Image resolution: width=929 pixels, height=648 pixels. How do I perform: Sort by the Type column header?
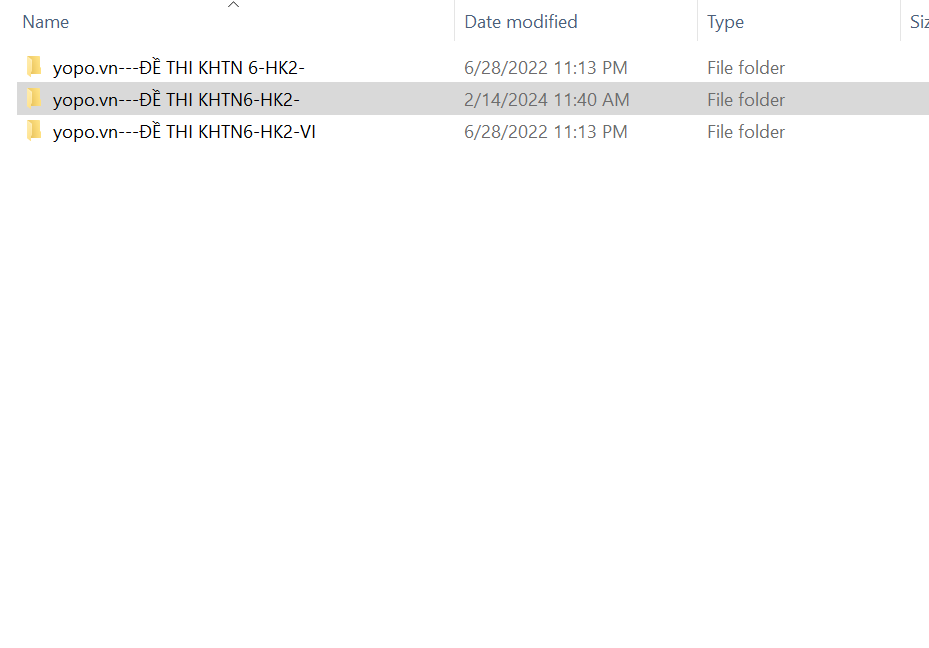point(725,22)
